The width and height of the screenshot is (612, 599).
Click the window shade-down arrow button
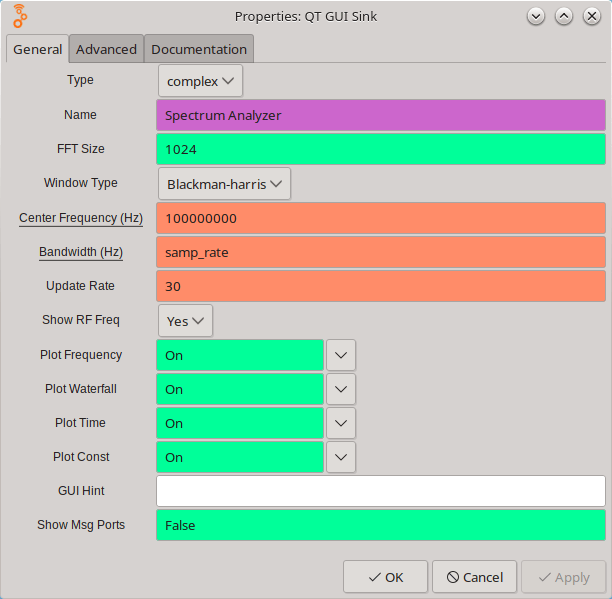tap(537, 16)
